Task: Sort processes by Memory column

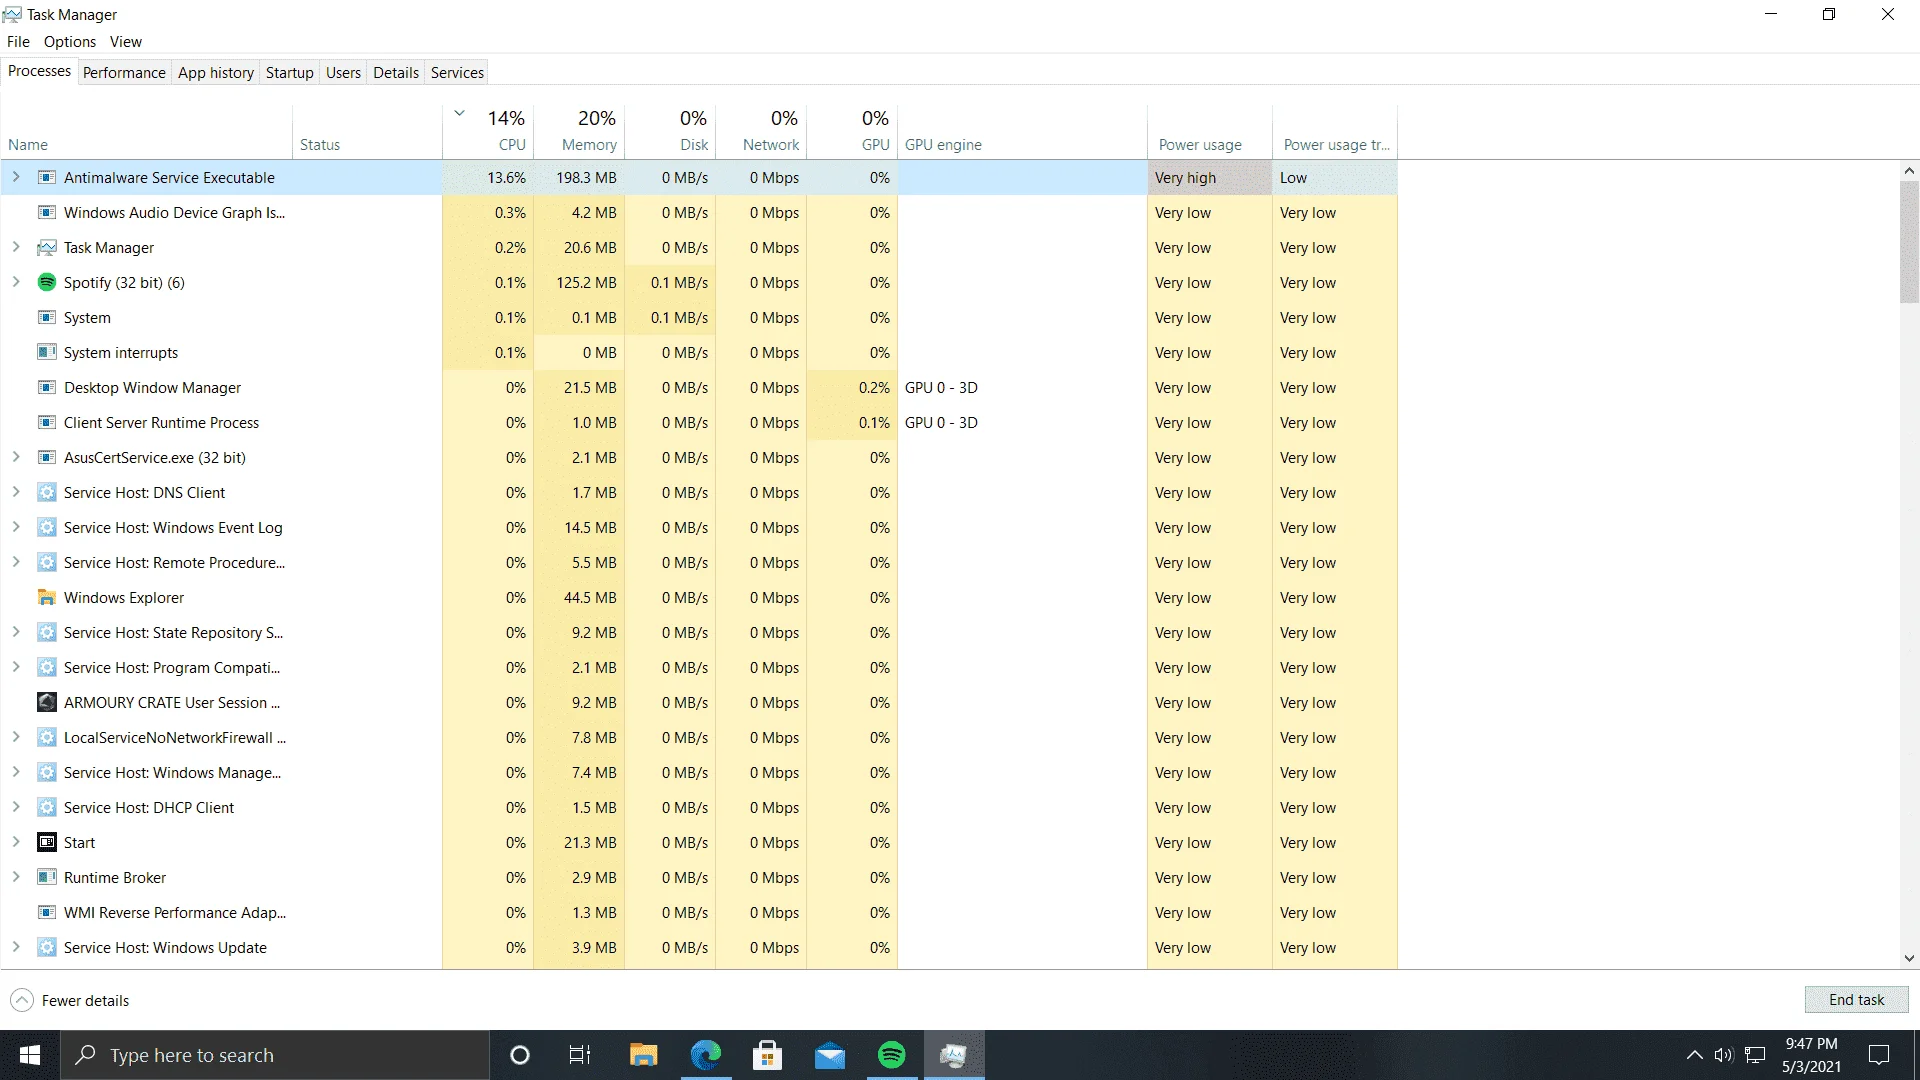Action: [x=579, y=131]
